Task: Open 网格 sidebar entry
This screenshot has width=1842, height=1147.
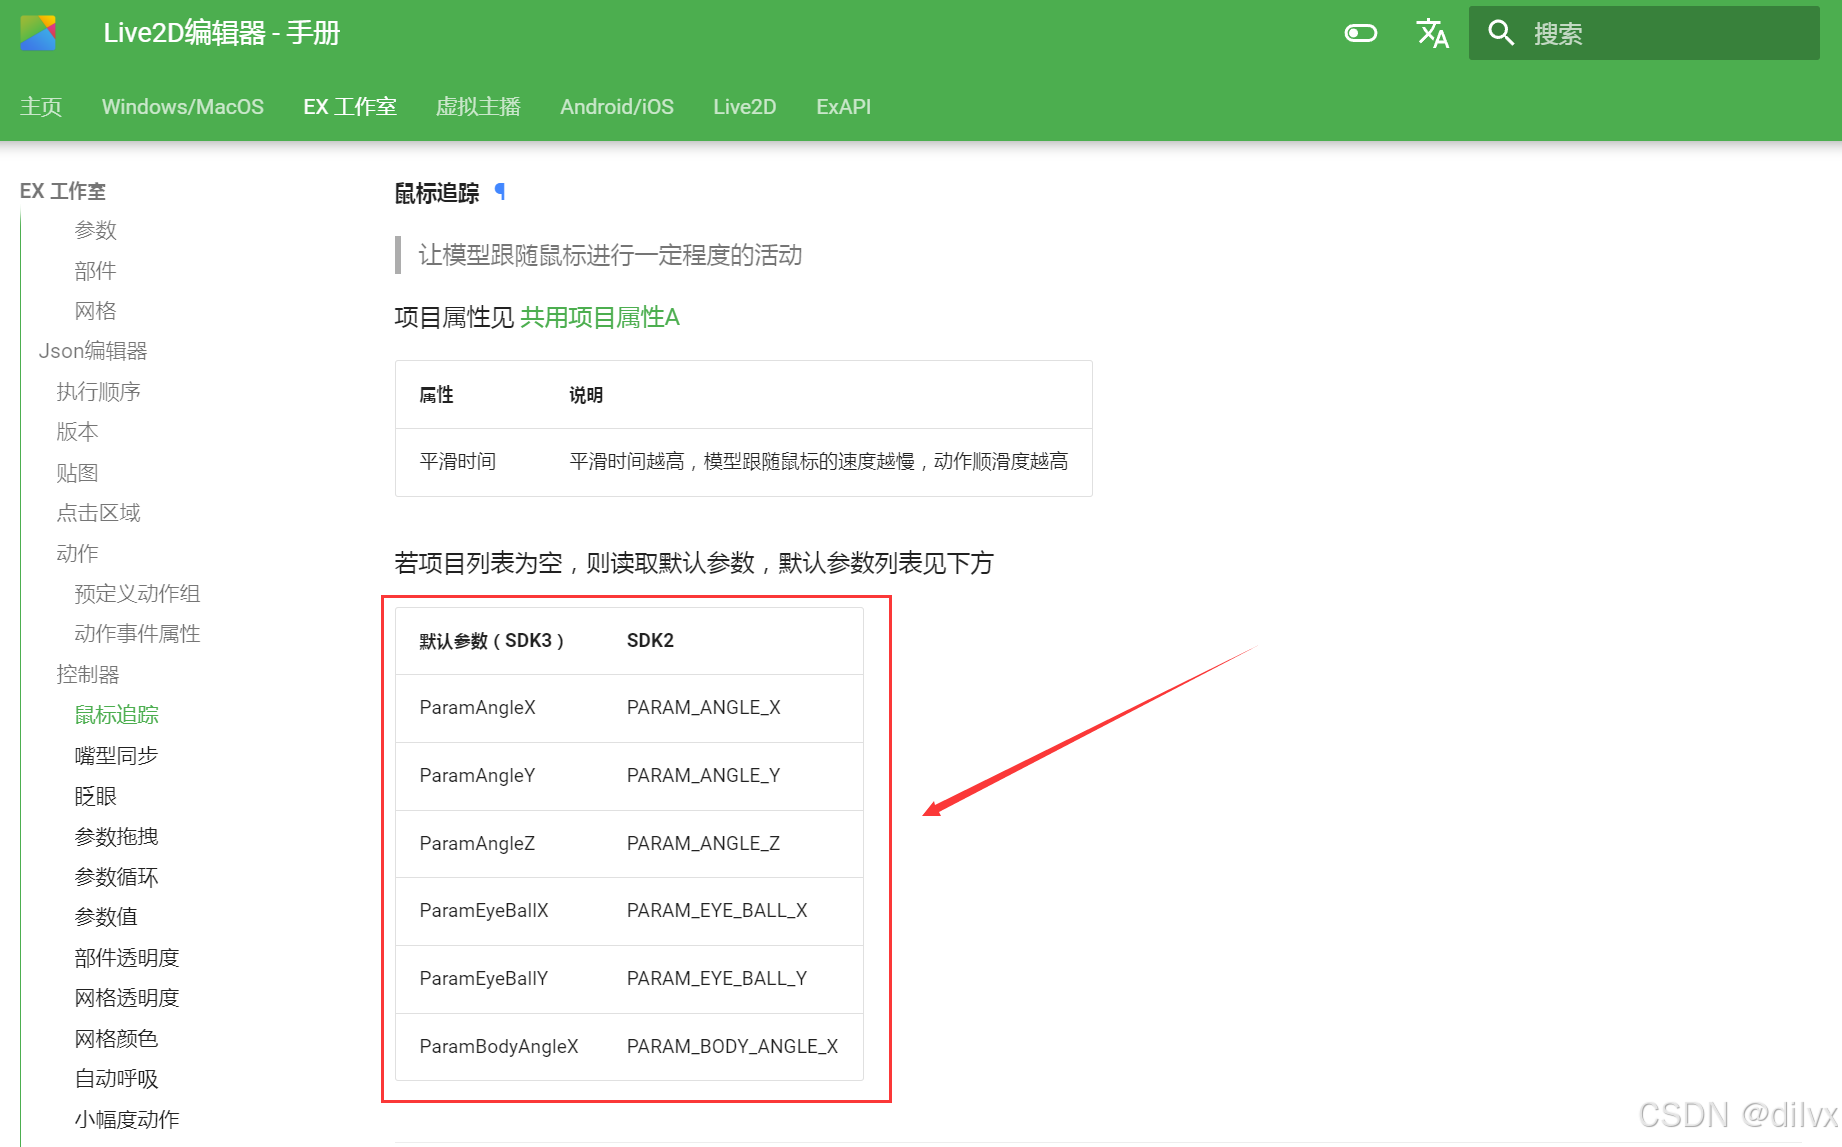Action: click(96, 311)
